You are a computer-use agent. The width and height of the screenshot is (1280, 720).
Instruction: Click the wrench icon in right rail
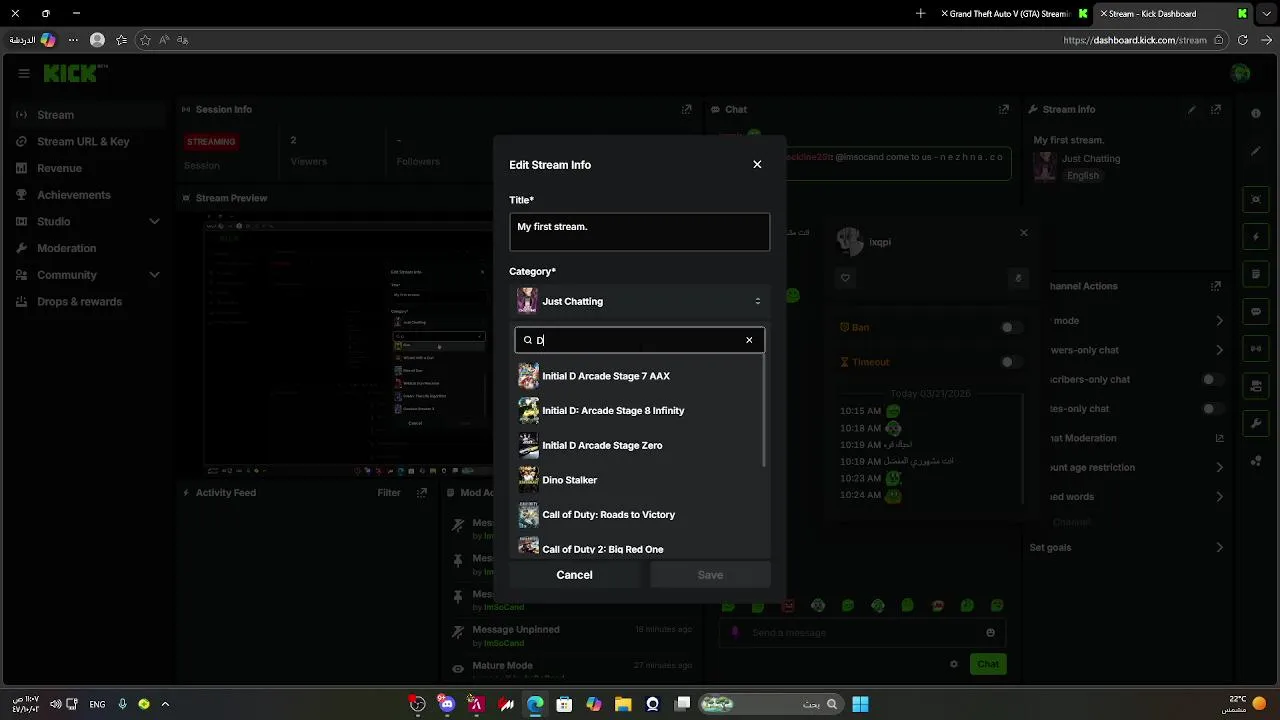coord(1256,423)
